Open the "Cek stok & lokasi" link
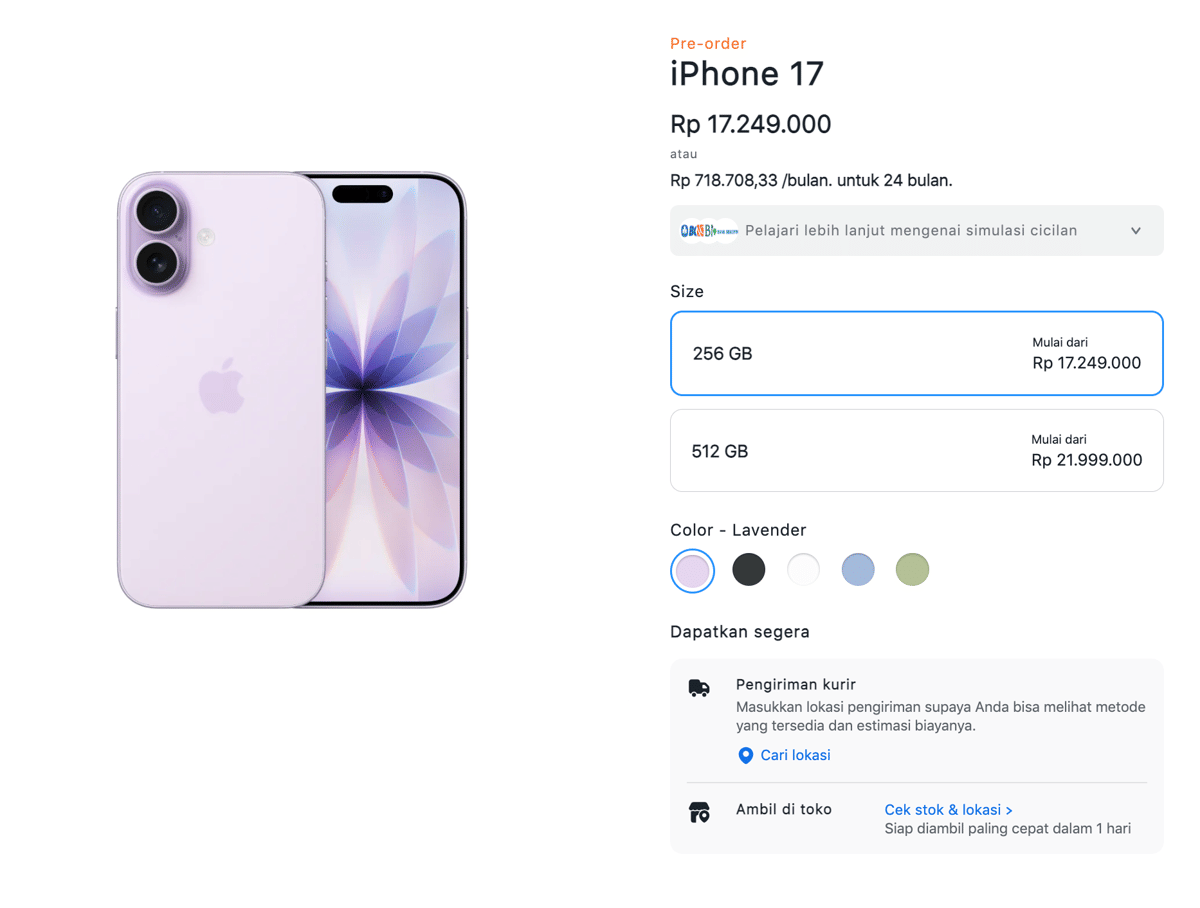 click(948, 810)
